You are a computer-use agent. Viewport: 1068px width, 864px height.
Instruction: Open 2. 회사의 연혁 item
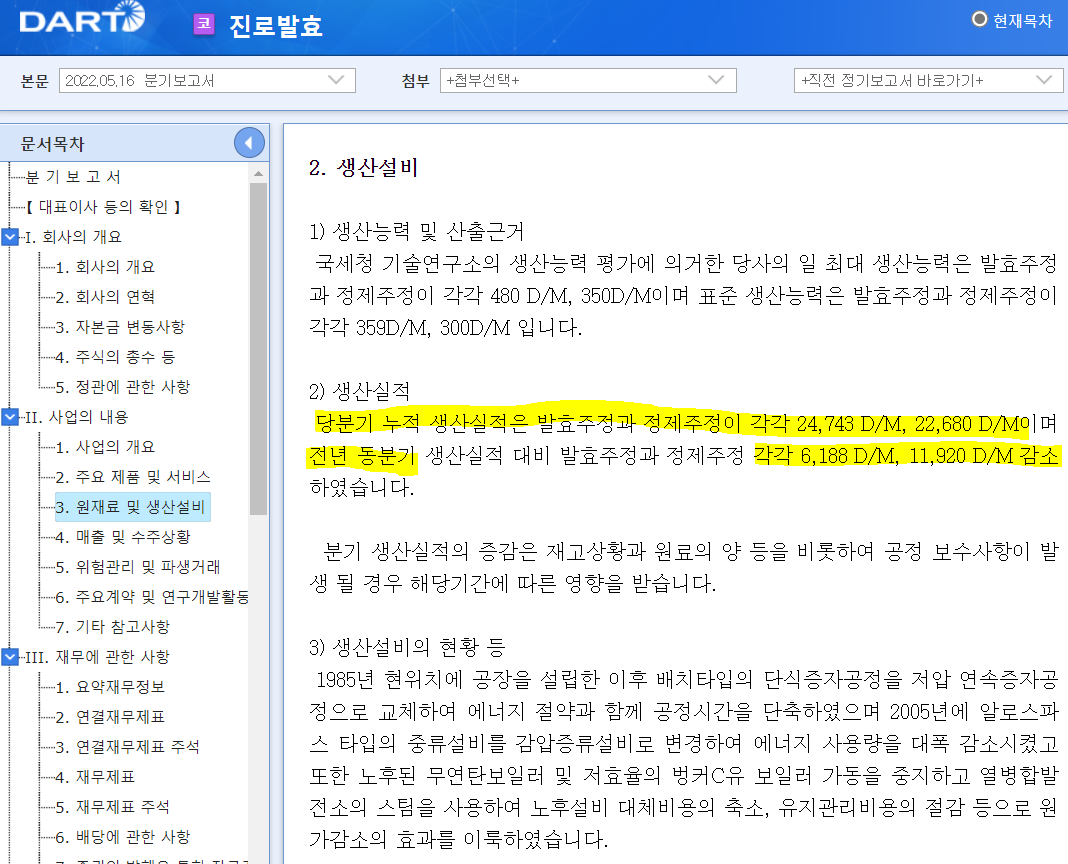[x=105, y=296]
